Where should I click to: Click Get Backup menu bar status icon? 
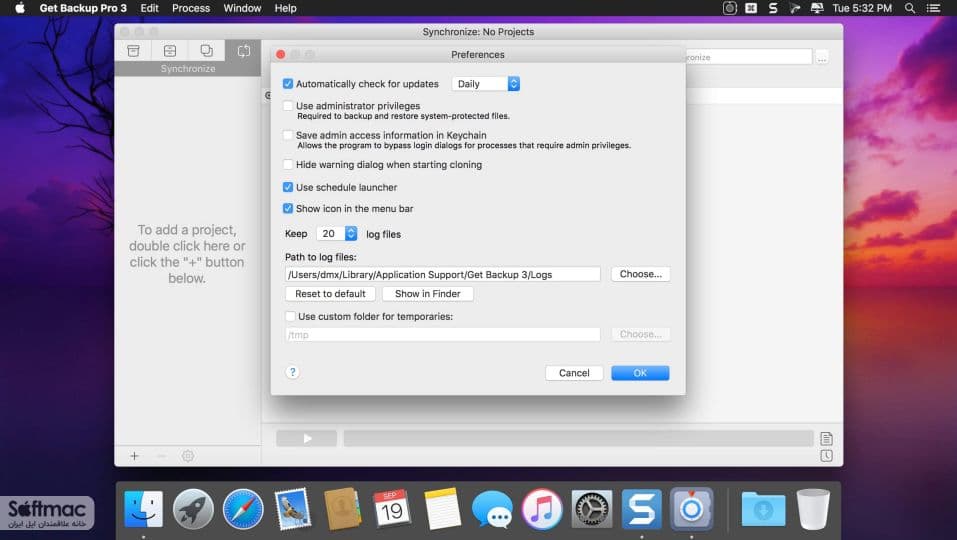point(730,8)
